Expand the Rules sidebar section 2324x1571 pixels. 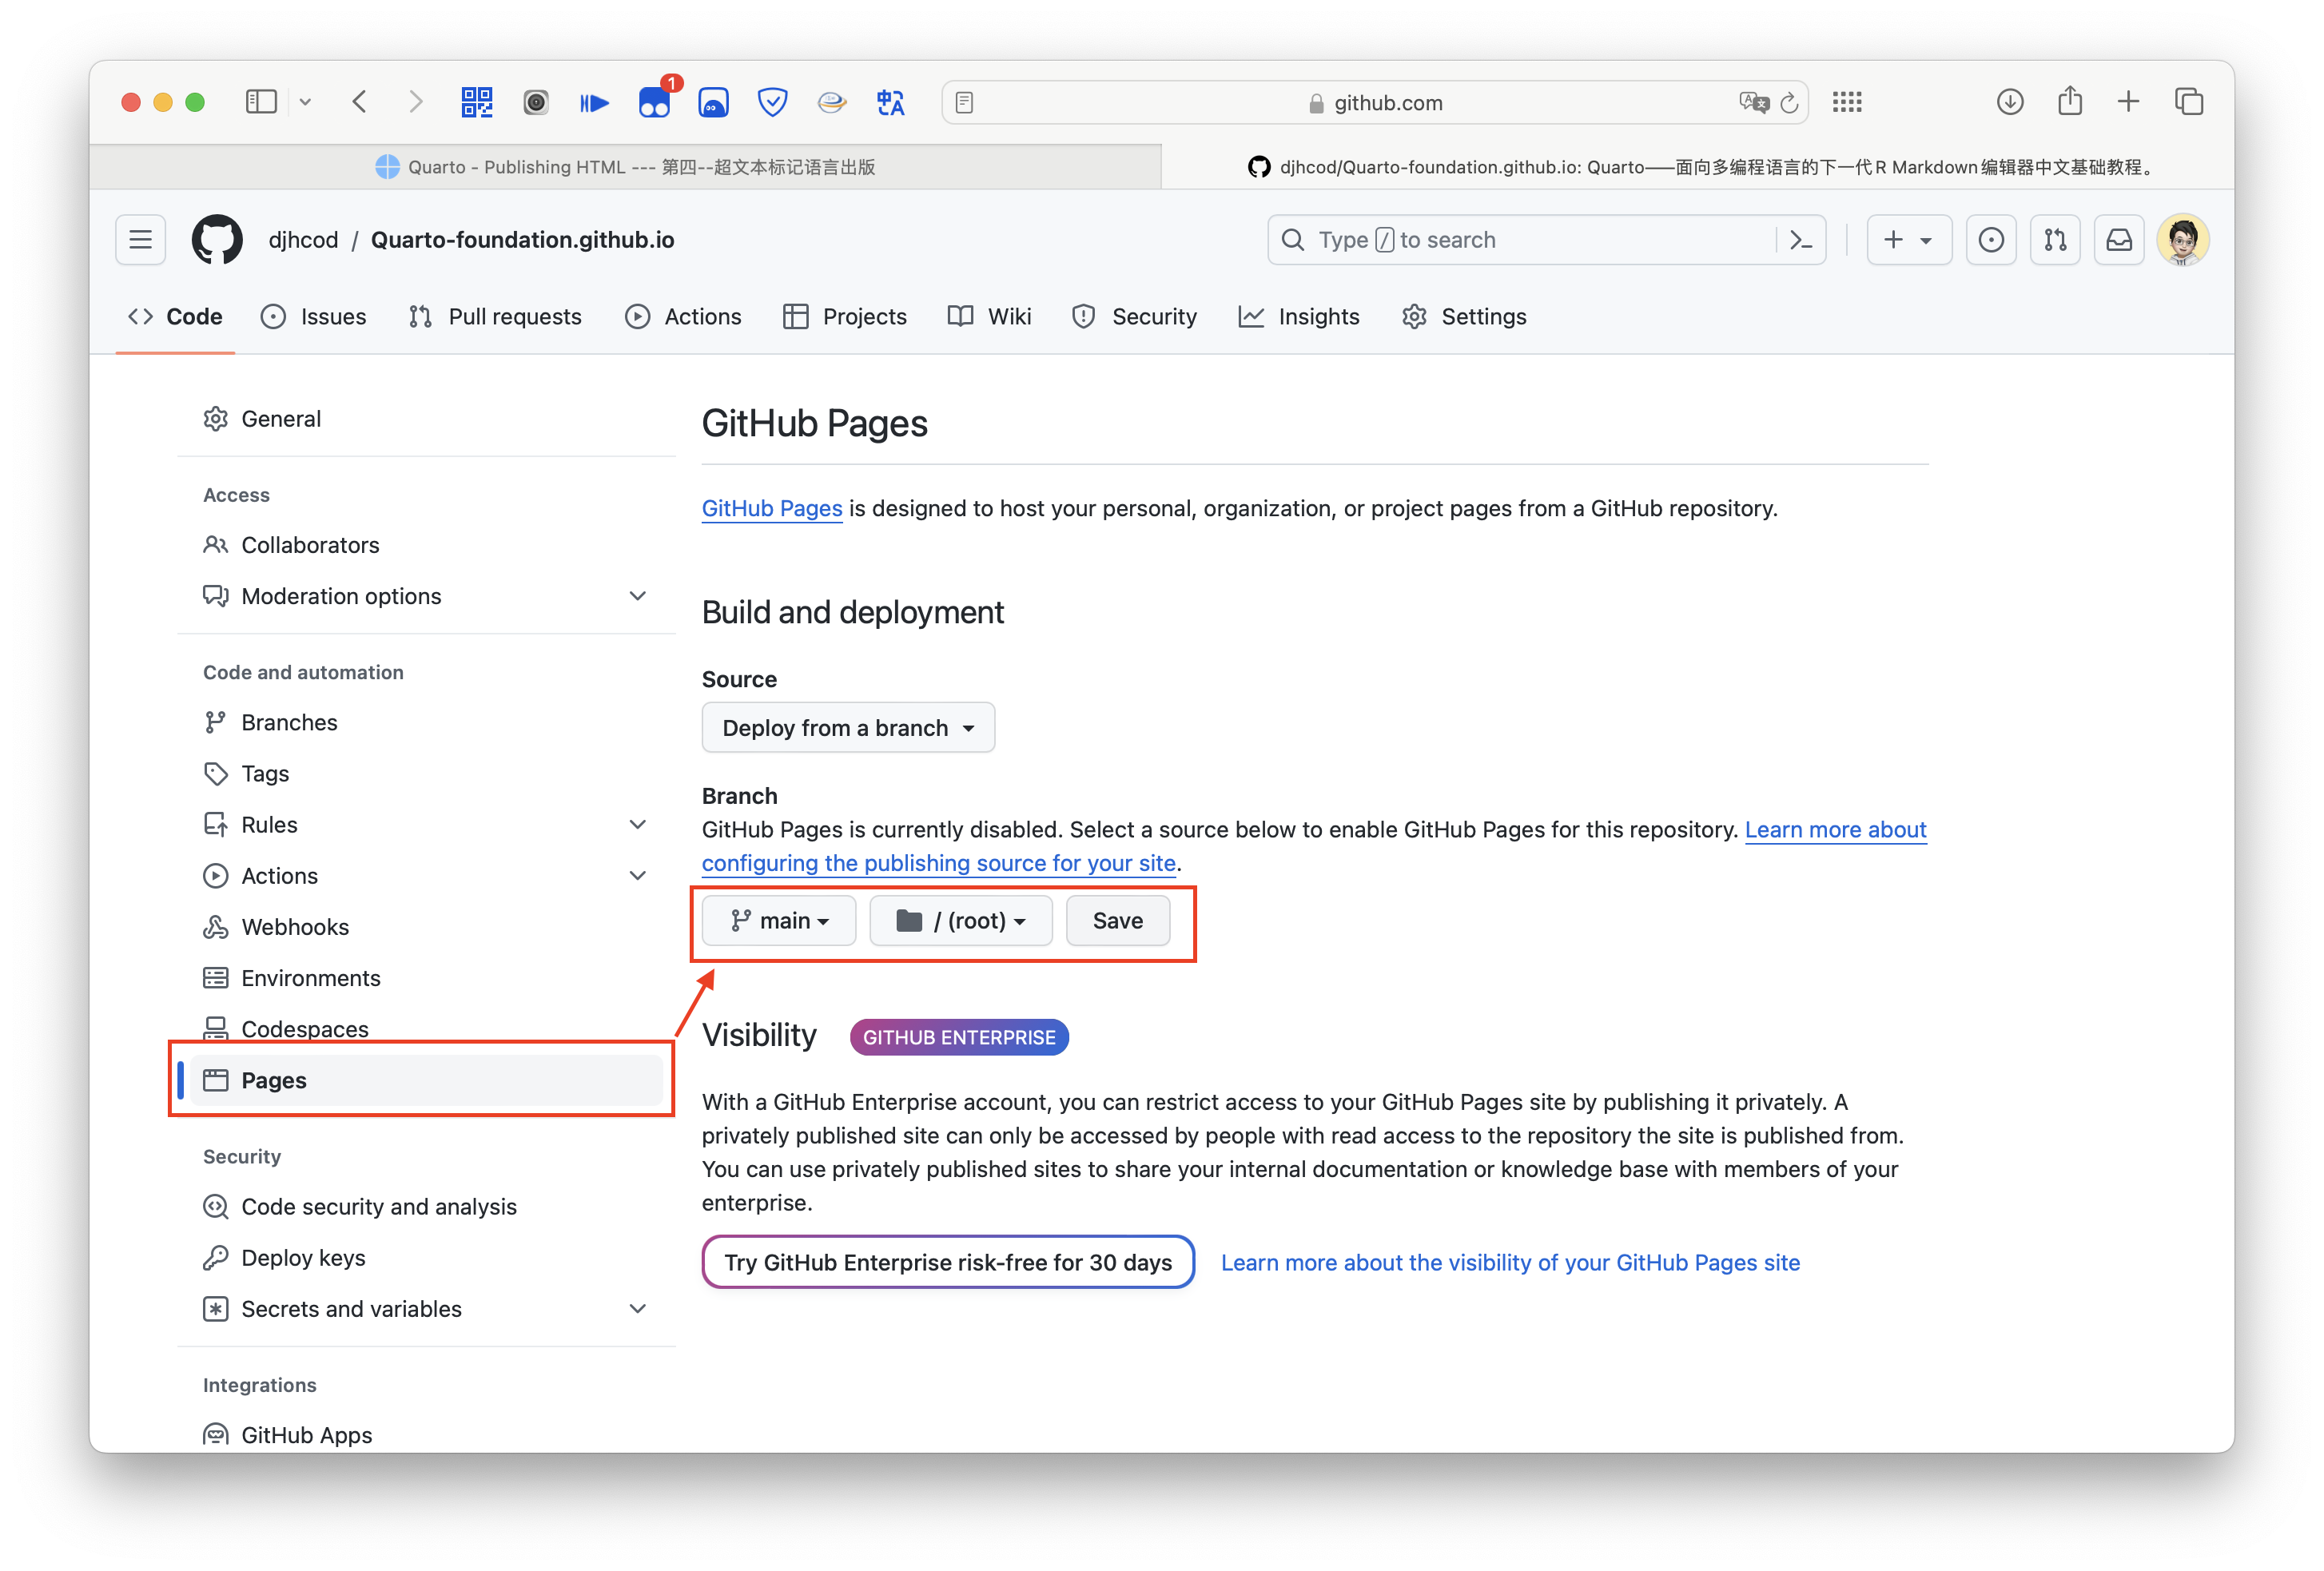(637, 825)
